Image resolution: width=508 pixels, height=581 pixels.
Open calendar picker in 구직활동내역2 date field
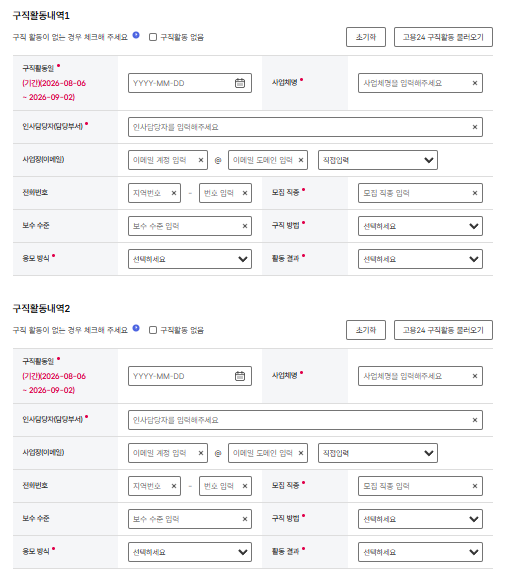pos(240,376)
